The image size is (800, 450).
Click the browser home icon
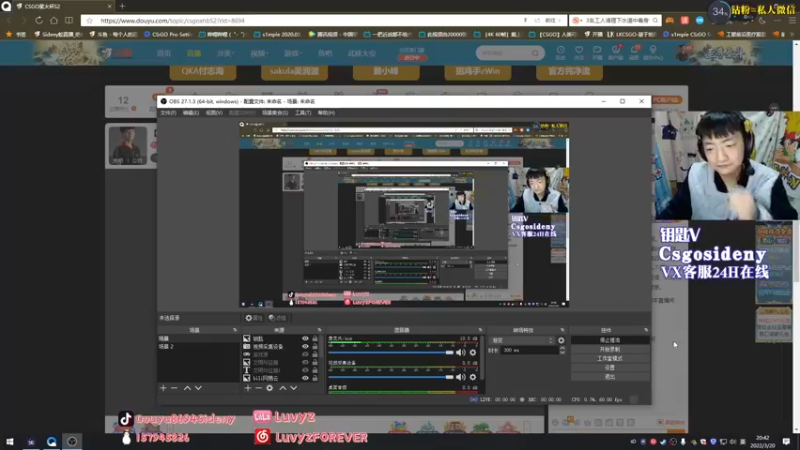coord(54,20)
